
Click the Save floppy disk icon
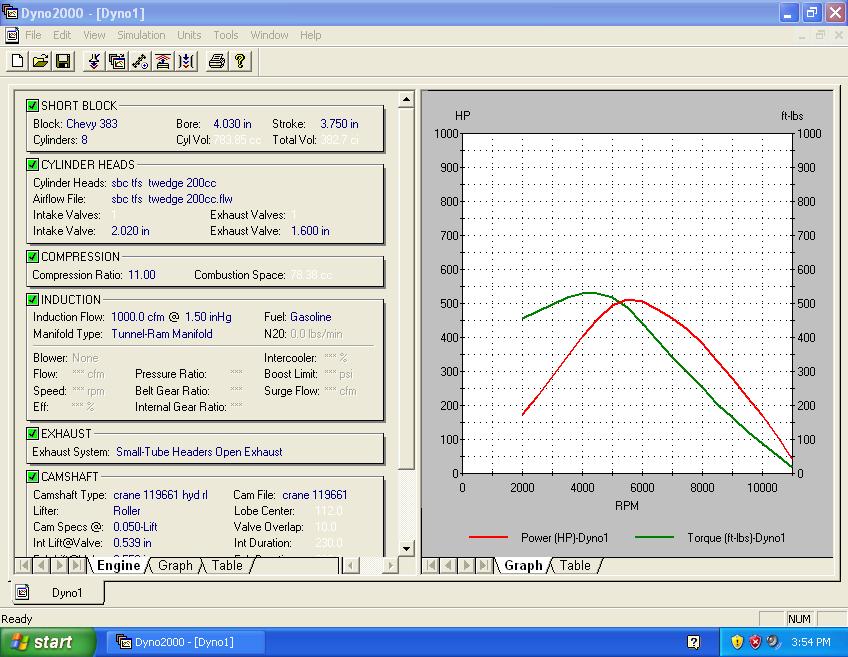click(62, 62)
